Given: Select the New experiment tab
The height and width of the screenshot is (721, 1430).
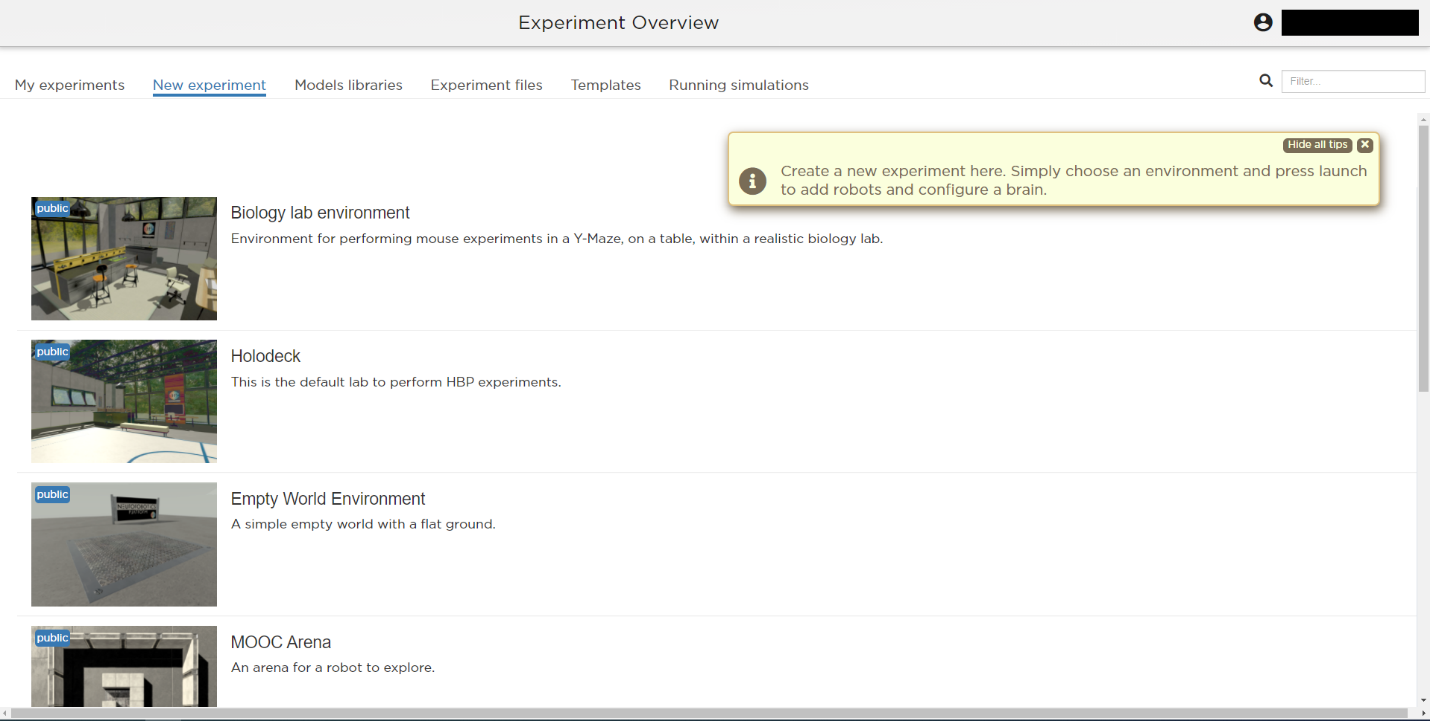Looking at the screenshot, I should (x=209, y=85).
